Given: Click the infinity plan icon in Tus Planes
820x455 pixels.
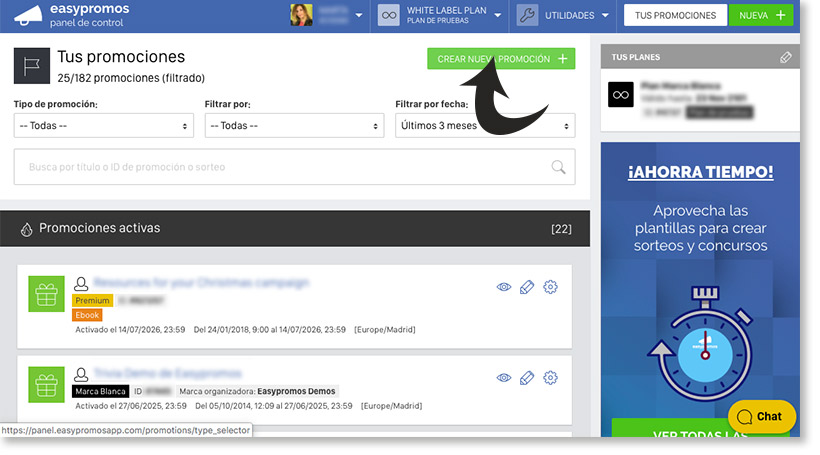Looking at the screenshot, I should point(621,95).
